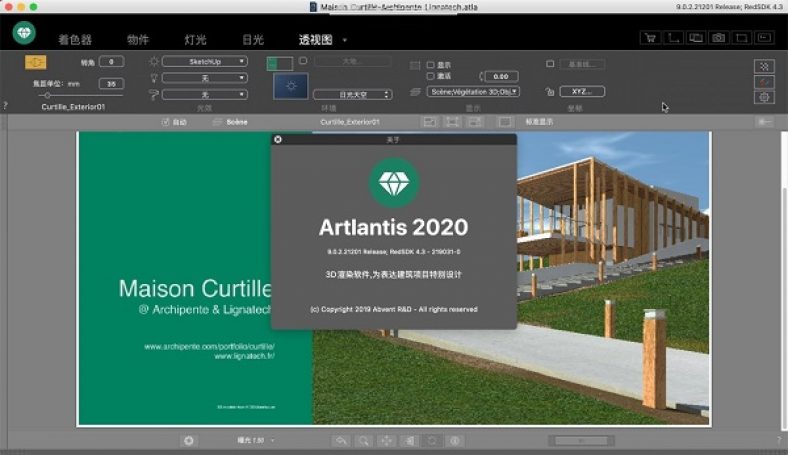Viewport: 788px width, 455px height.
Task: Open the SketchUp lighting dropdown
Action: [x=204, y=62]
